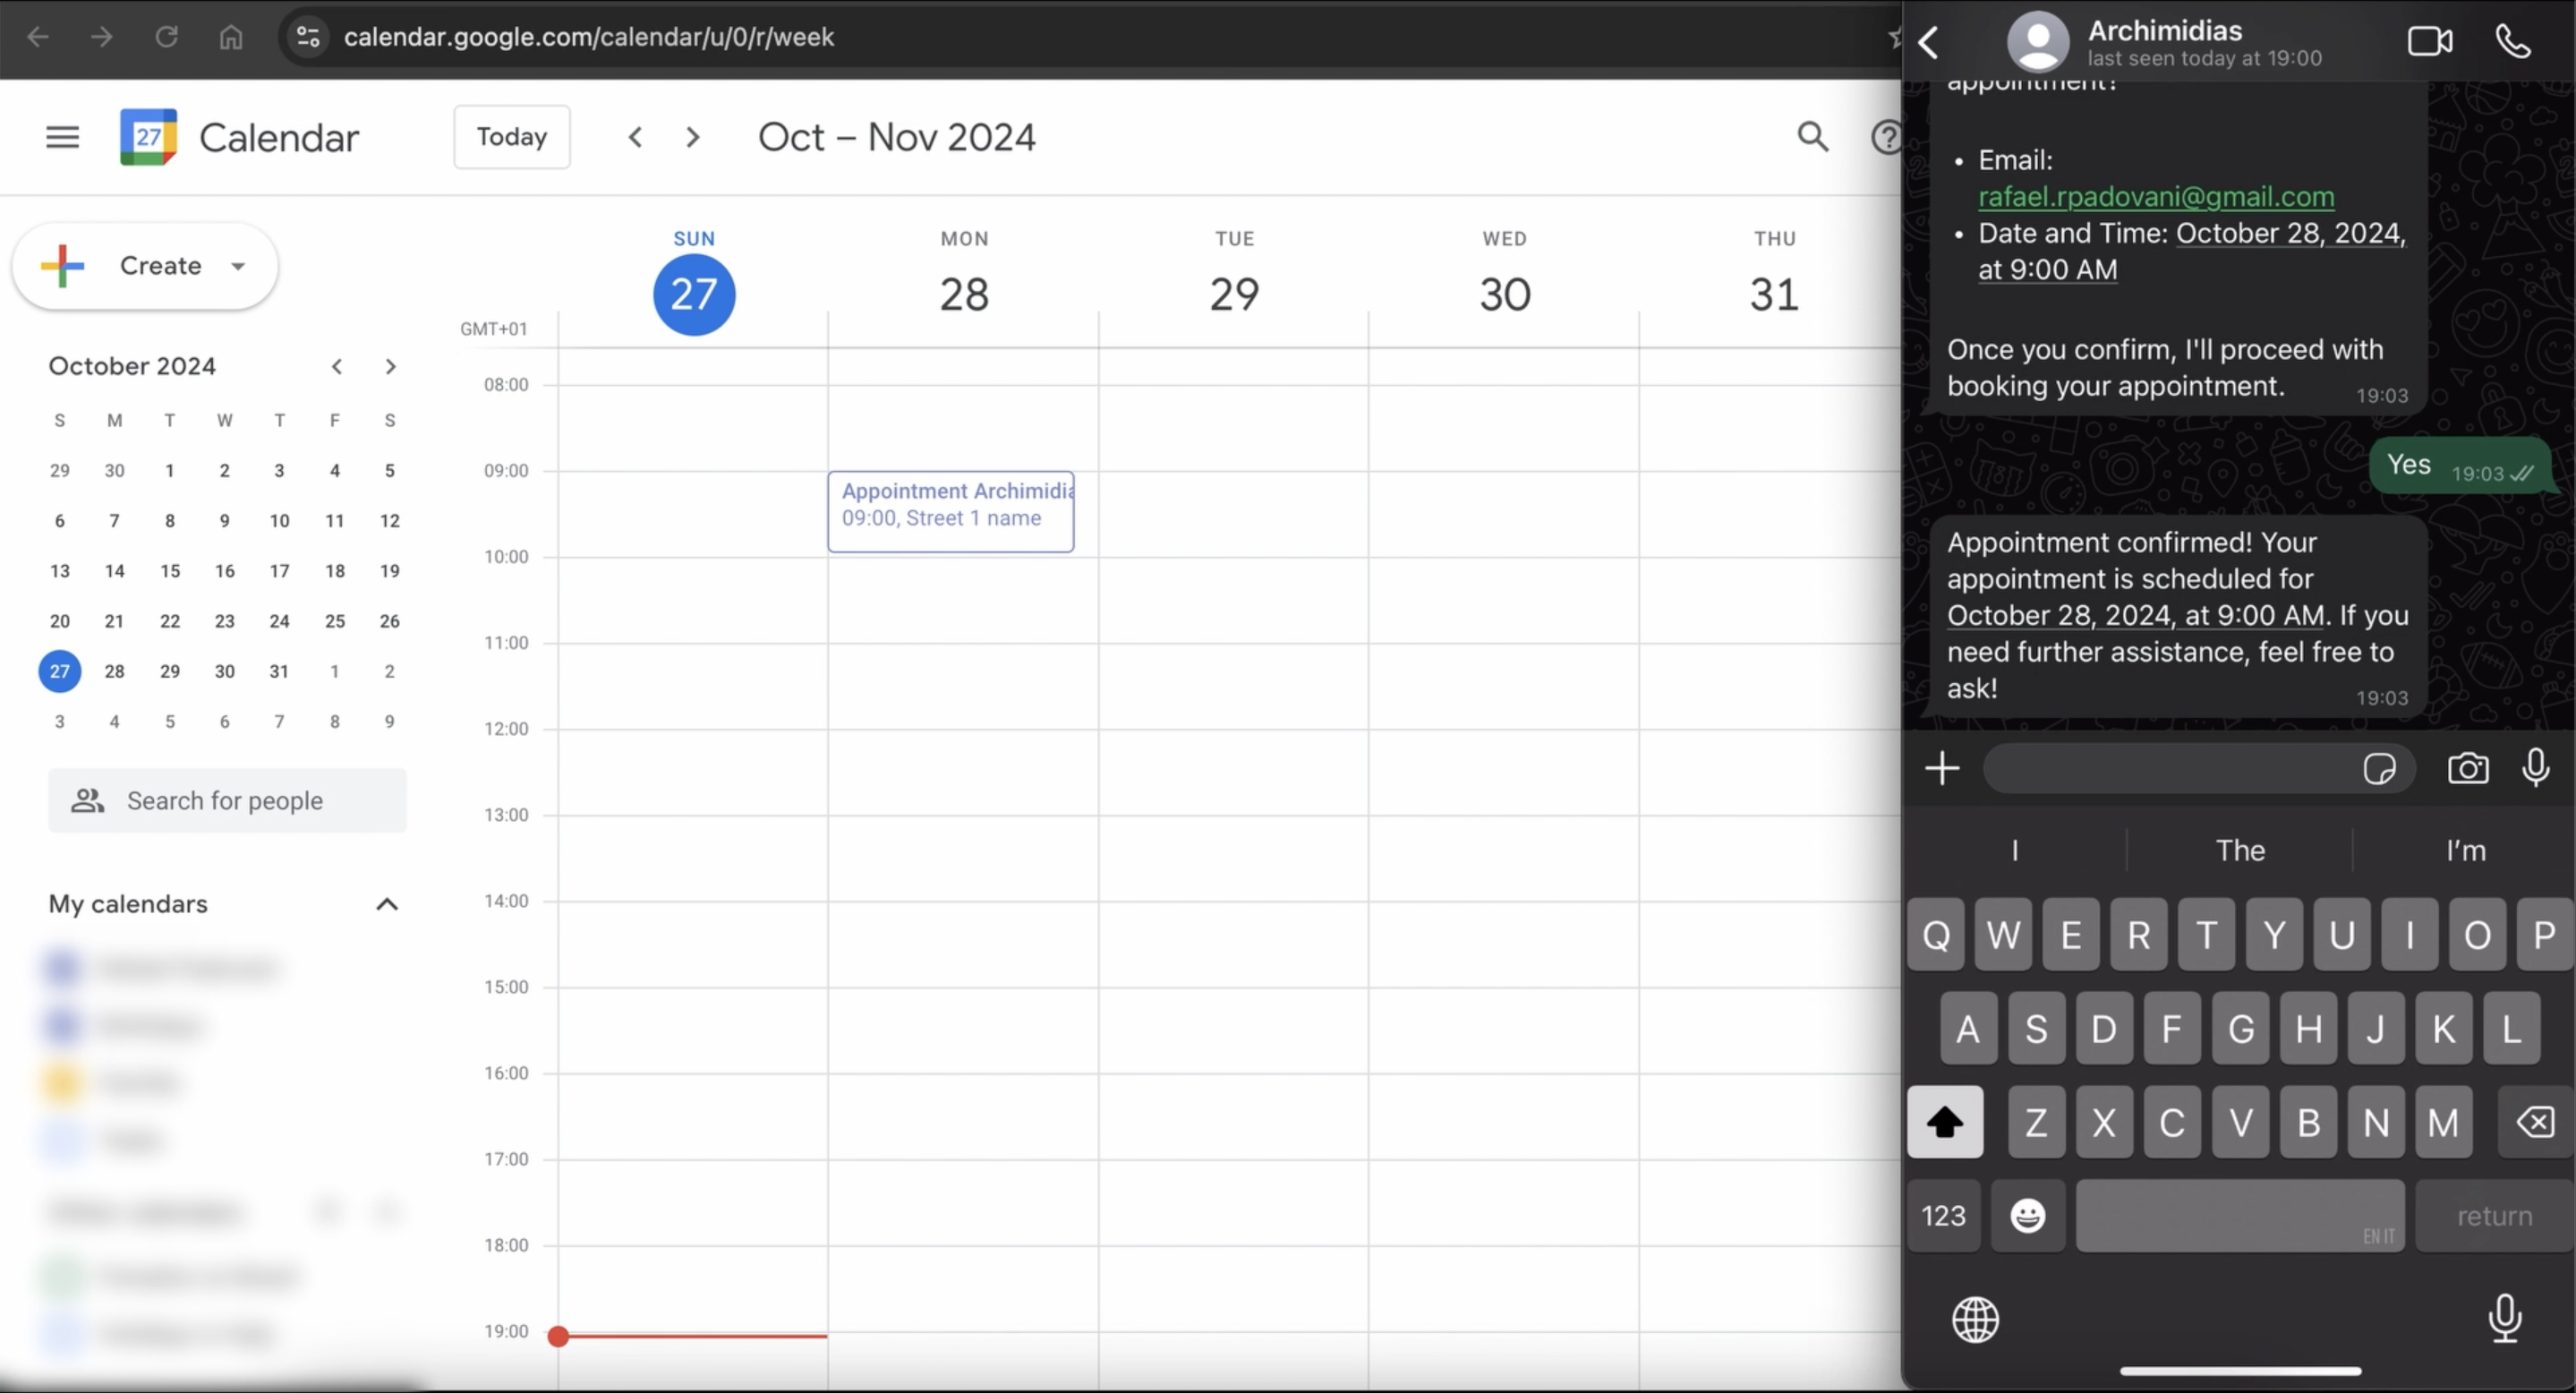Select October 31 in the mini calendar
This screenshot has width=2576, height=1393.
point(280,671)
